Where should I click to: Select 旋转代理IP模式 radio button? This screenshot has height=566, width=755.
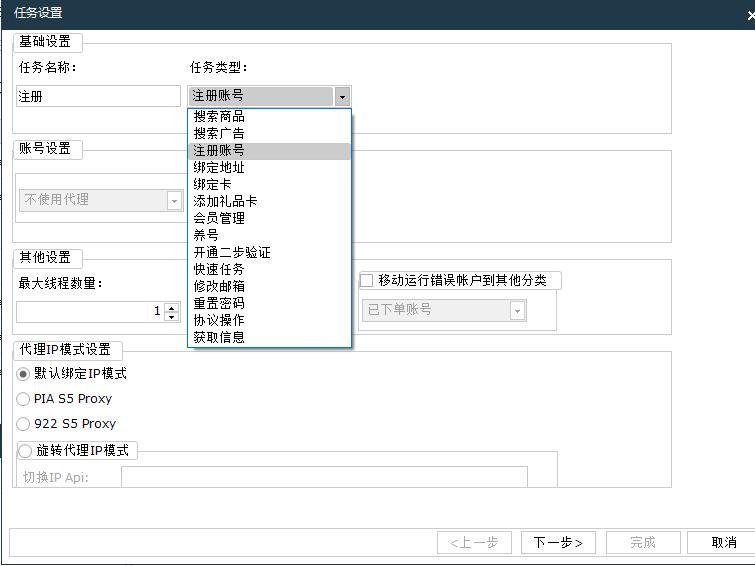(x=25, y=451)
